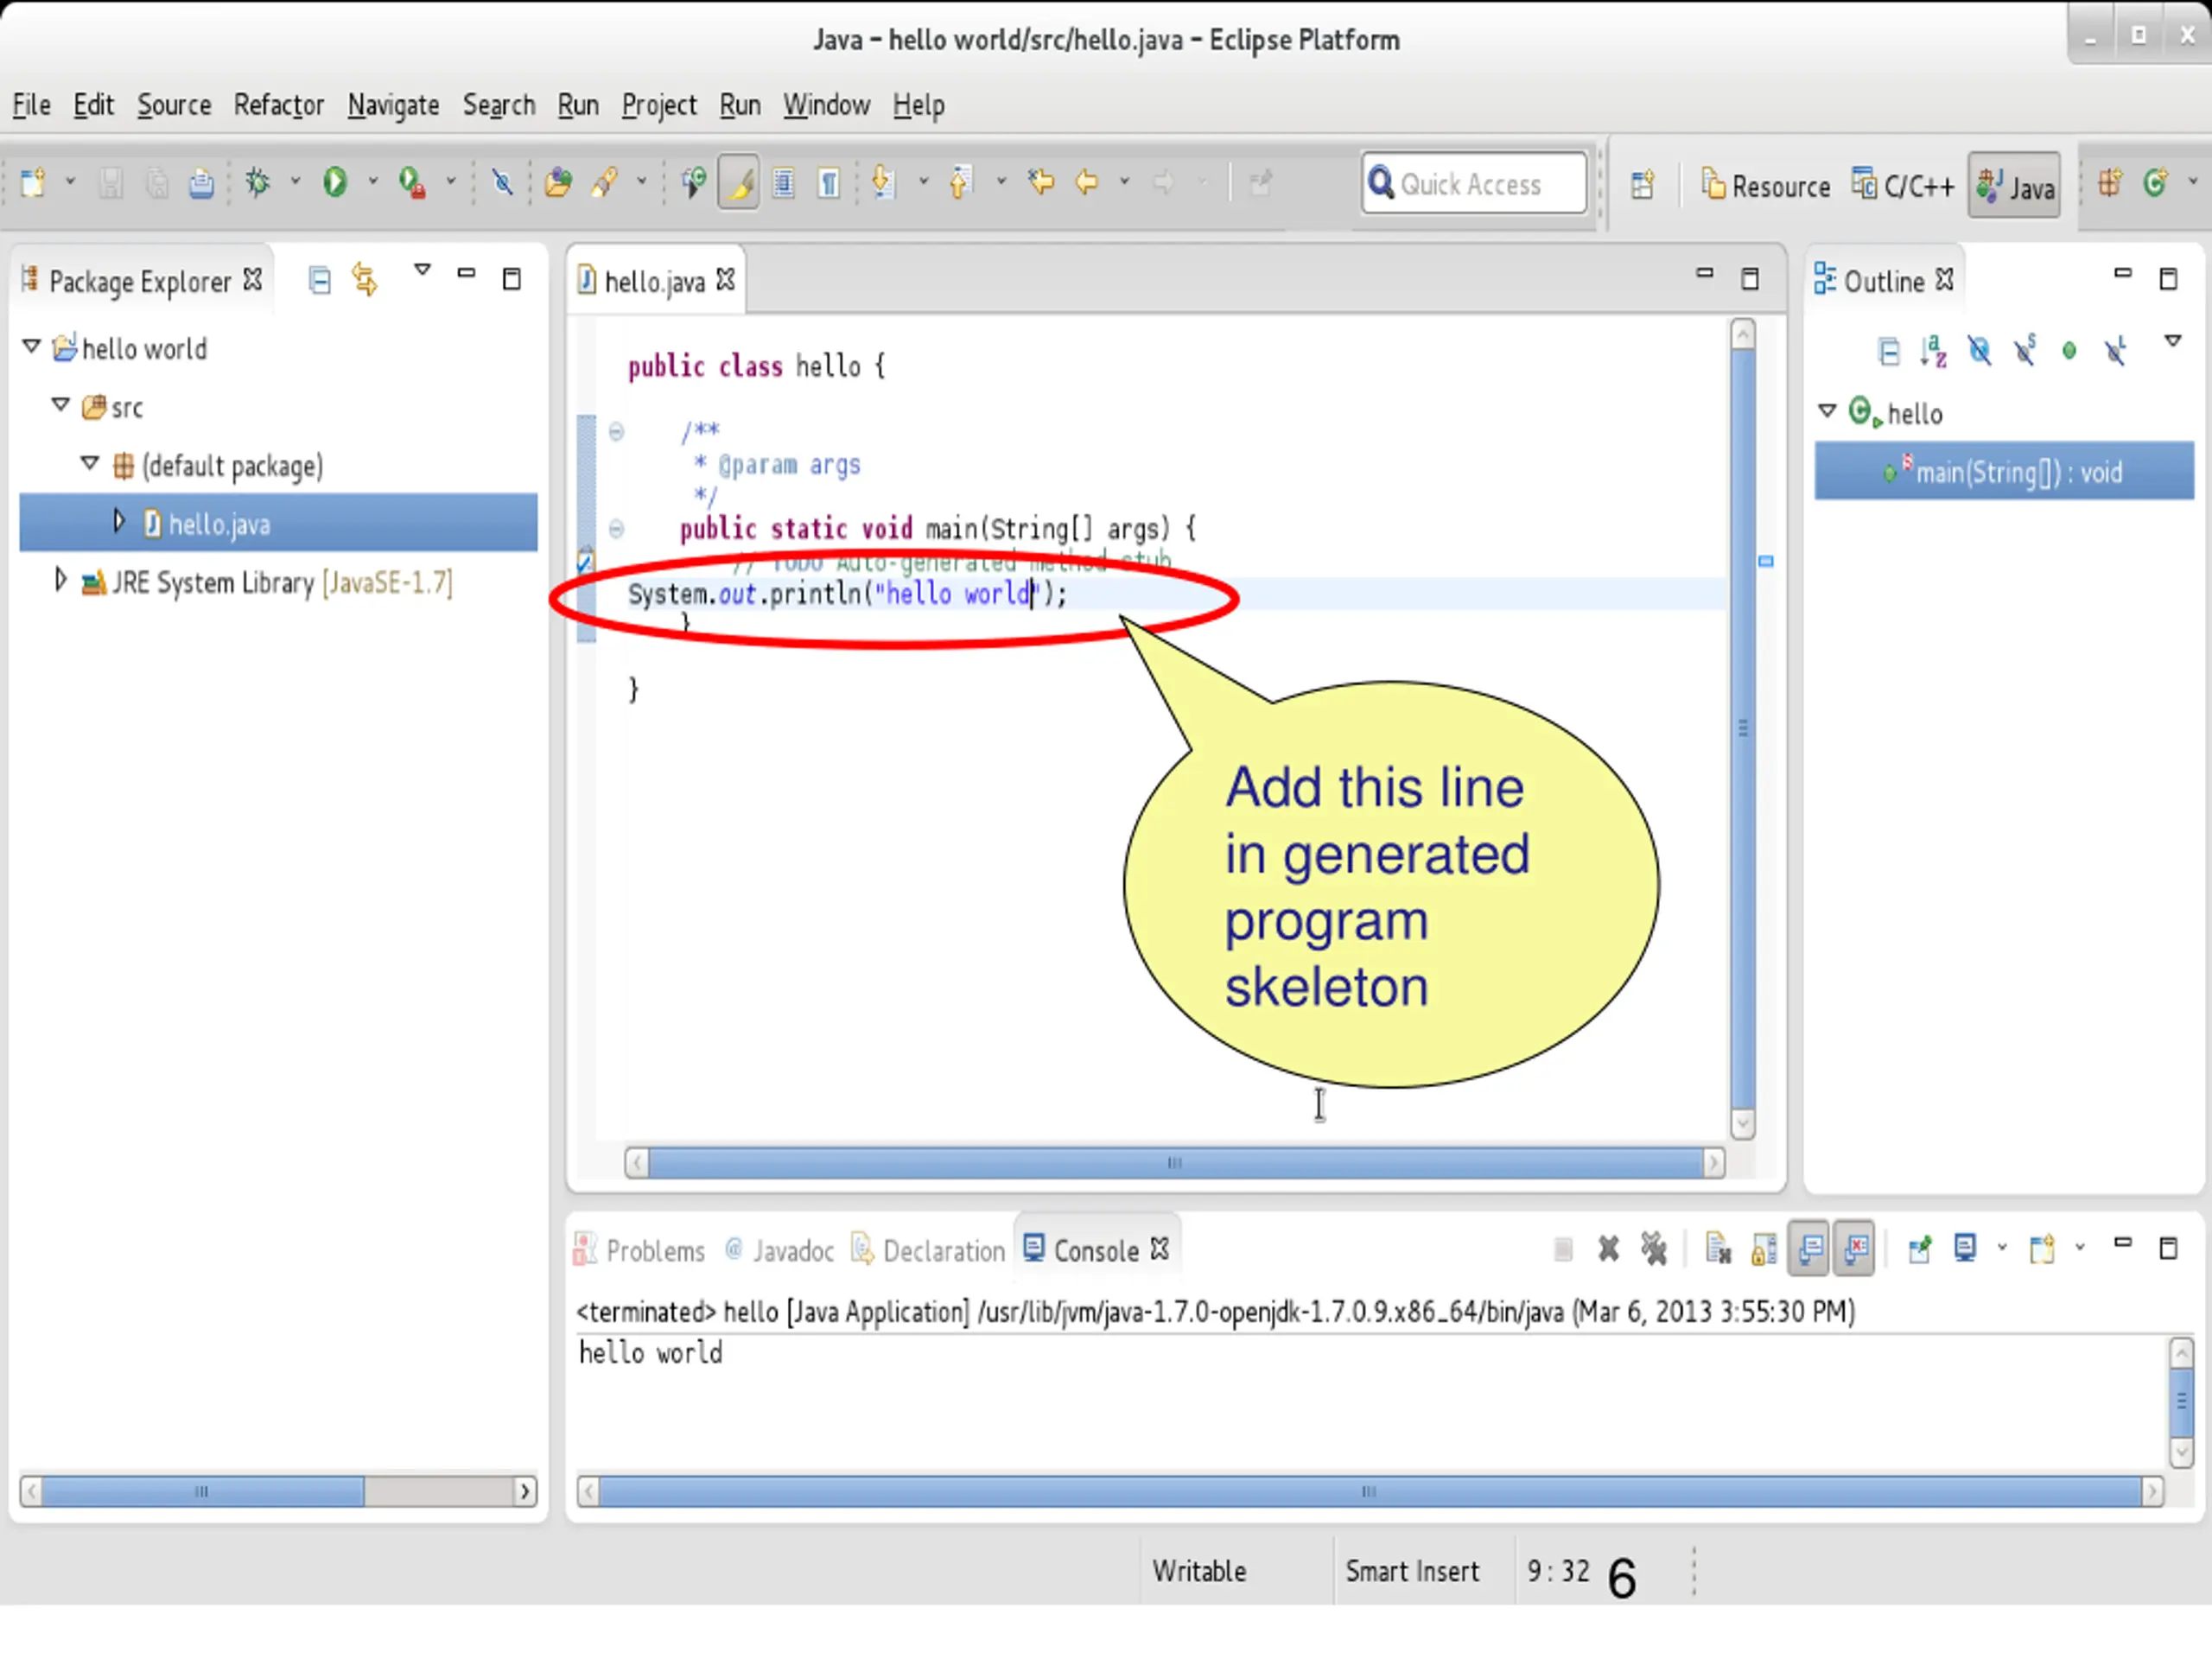This screenshot has width=2212, height=1659.
Task: Click the editor horizontal scrollbar
Action: point(1175,1164)
